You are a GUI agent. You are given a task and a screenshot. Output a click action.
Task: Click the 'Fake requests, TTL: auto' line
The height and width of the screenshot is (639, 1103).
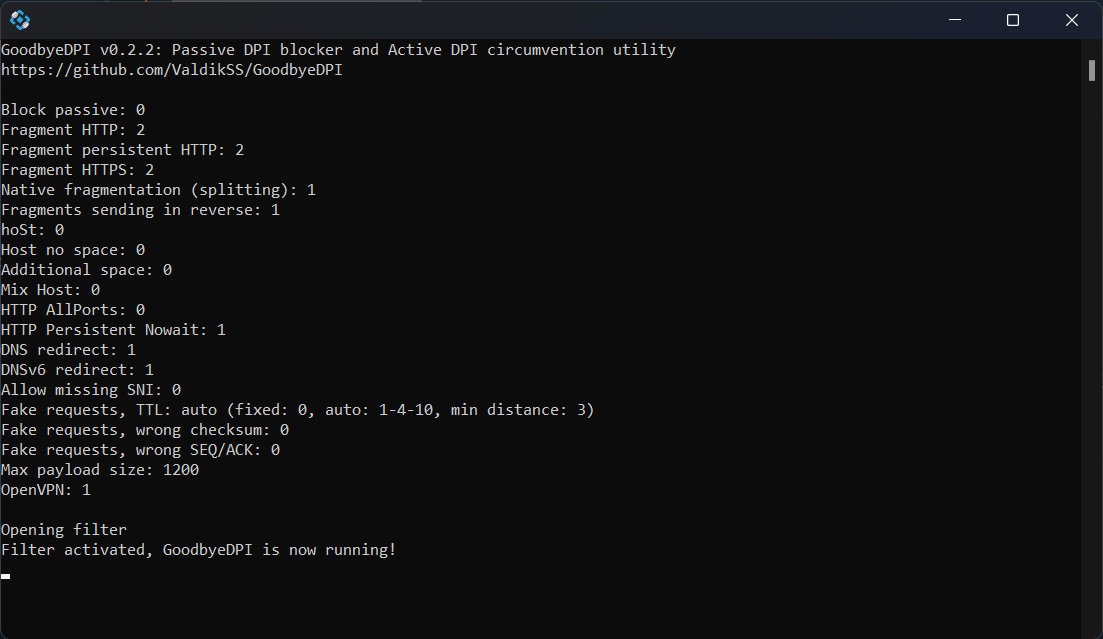tap(298, 410)
